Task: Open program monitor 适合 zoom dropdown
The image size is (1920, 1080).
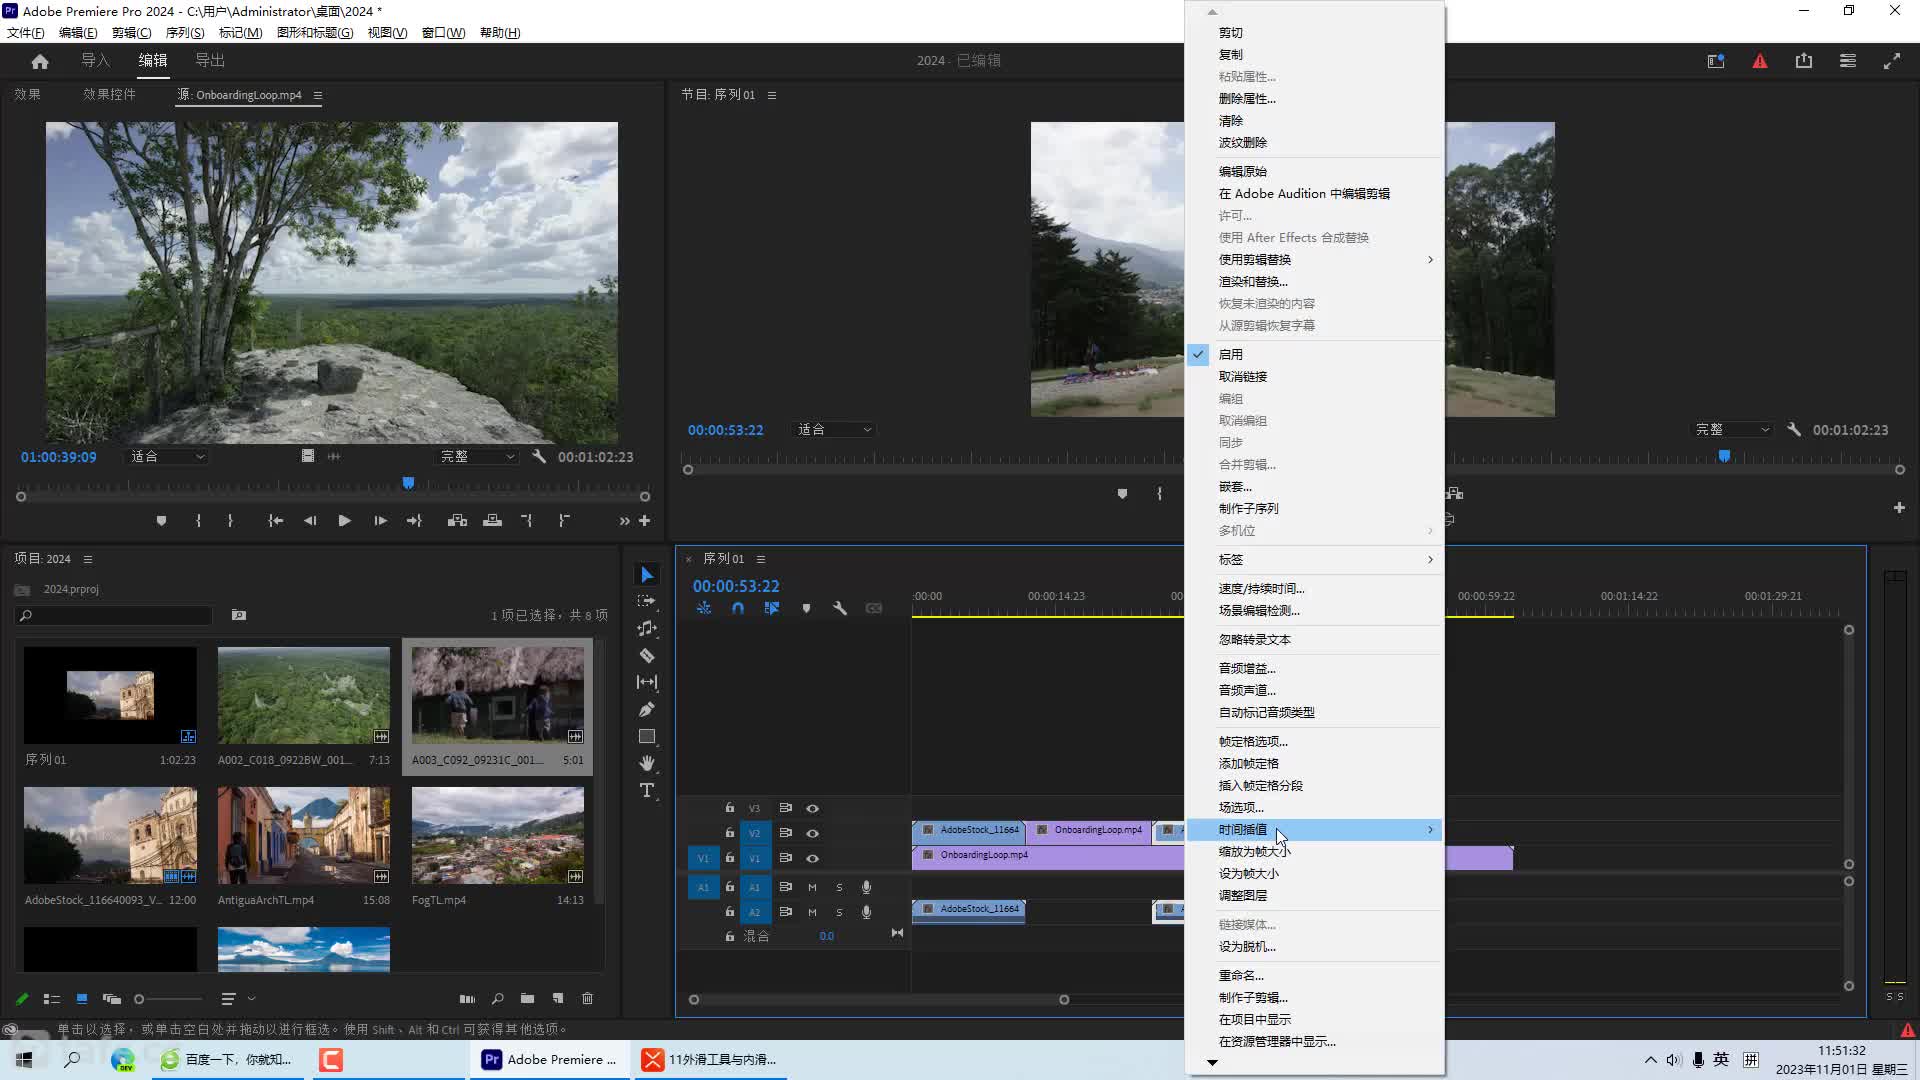Action: point(834,429)
